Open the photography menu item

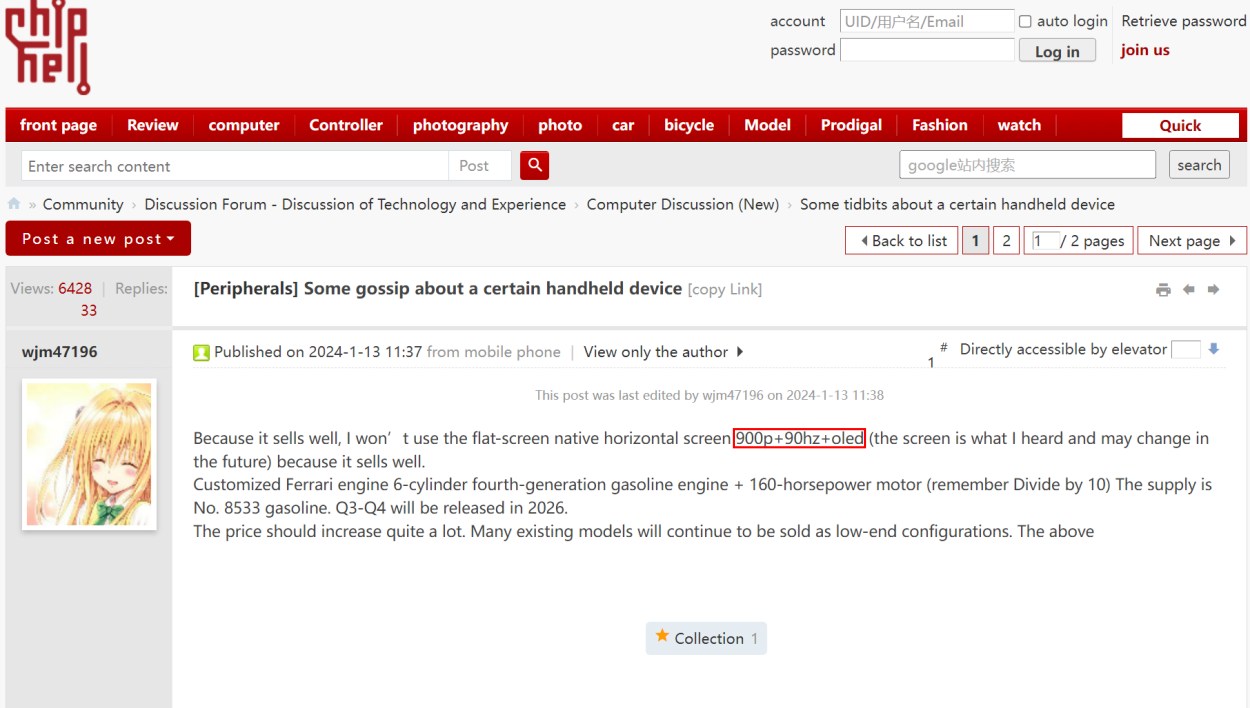460,125
